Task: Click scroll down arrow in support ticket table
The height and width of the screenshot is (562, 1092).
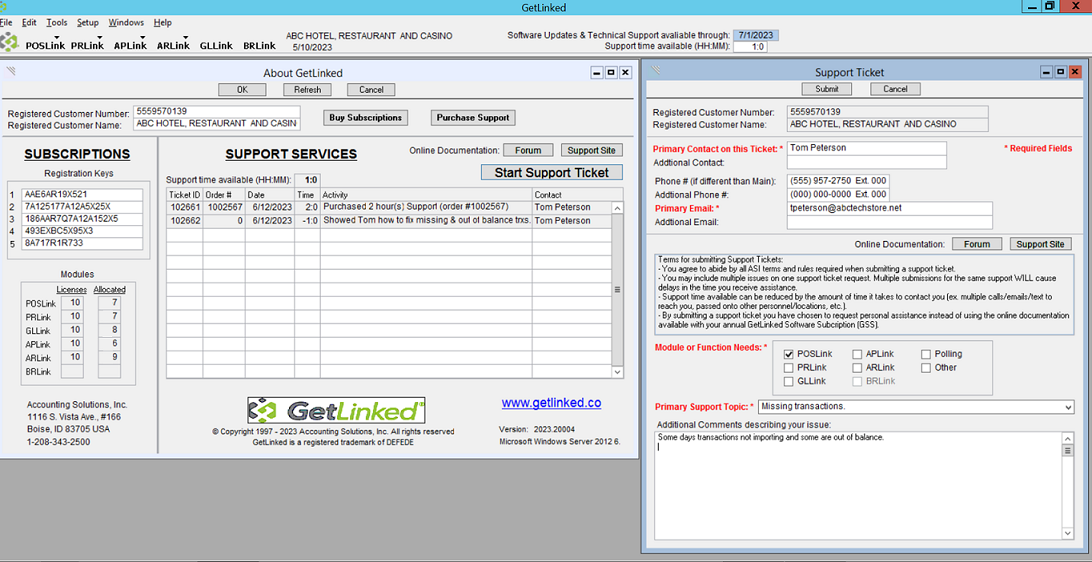Action: pos(617,373)
